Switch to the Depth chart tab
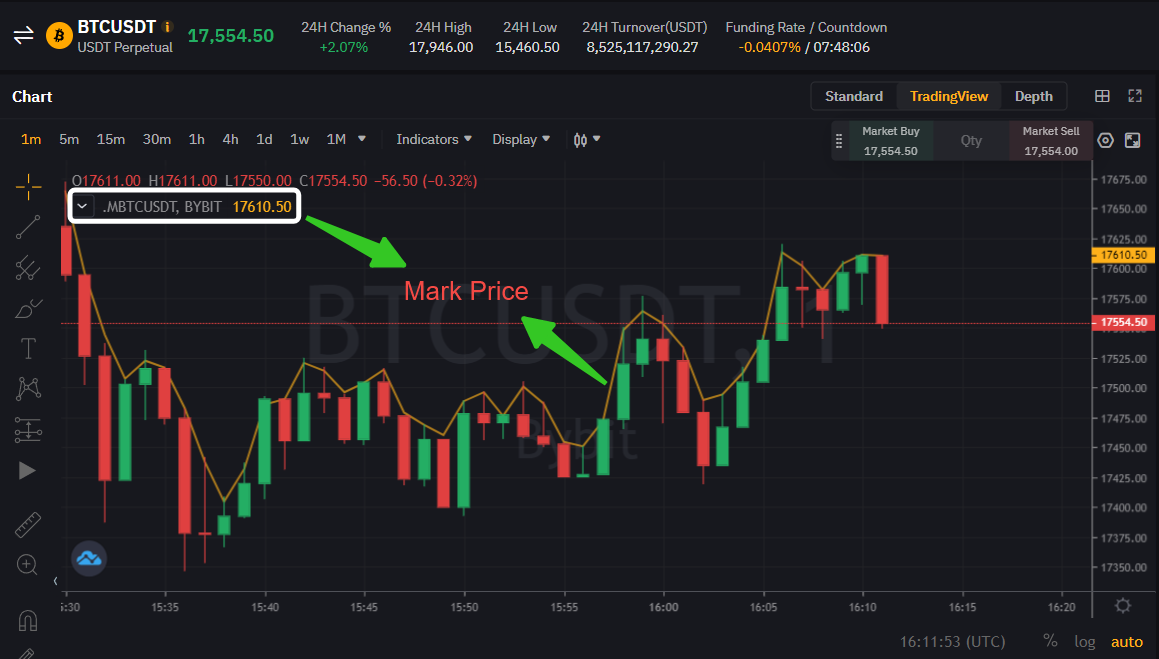 tap(1033, 96)
